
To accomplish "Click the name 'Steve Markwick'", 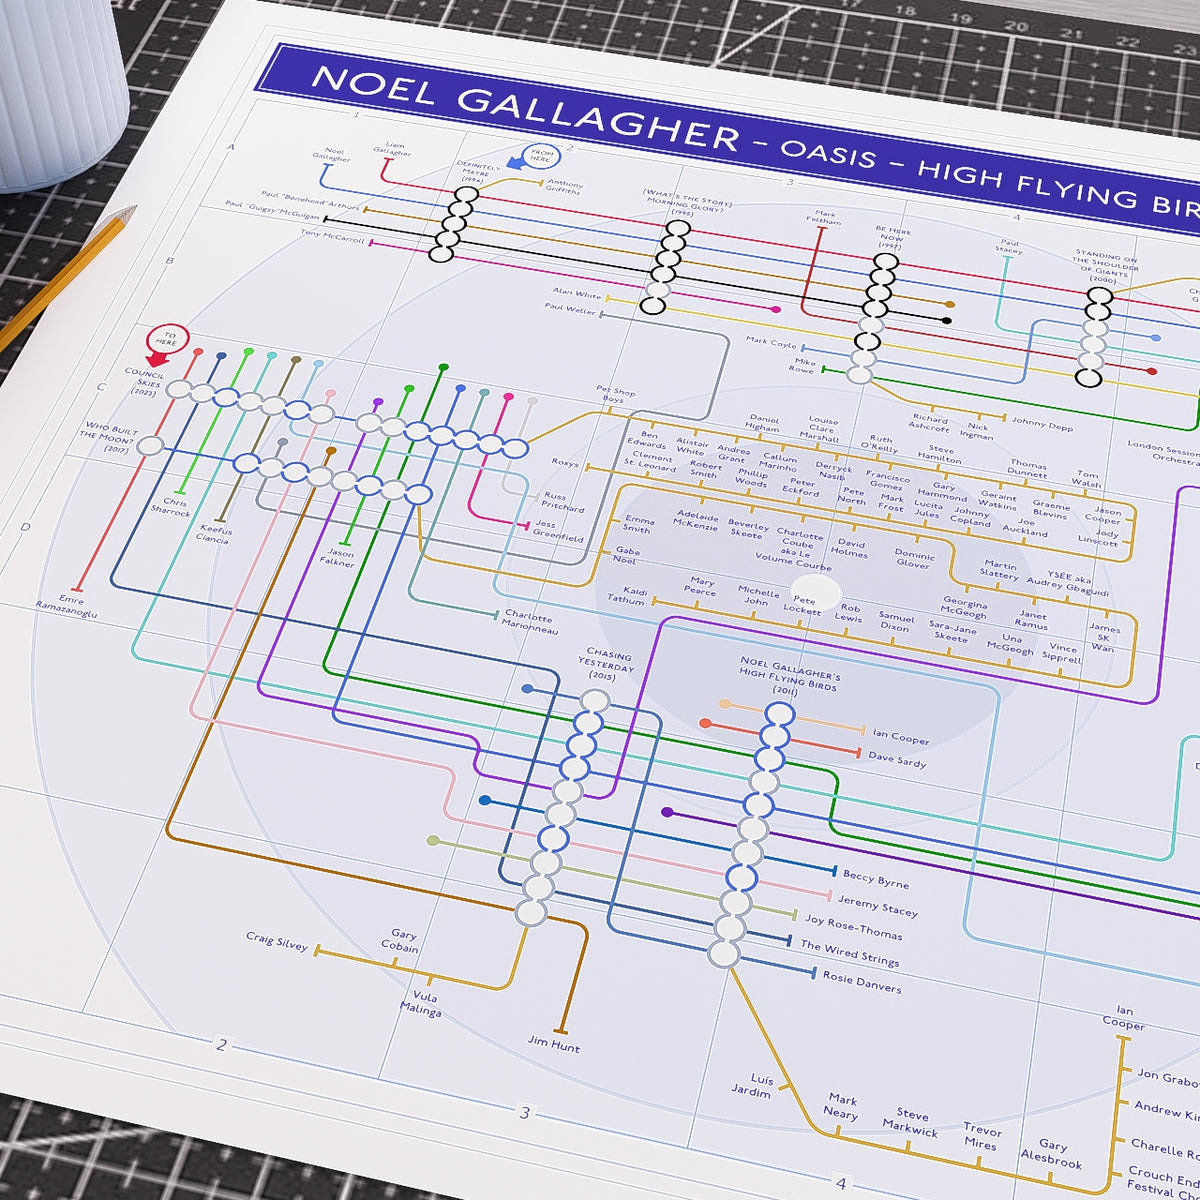I will click(910, 1122).
